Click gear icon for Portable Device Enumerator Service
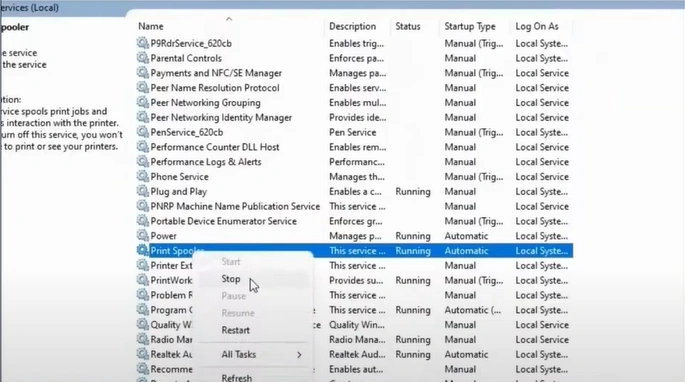The height and width of the screenshot is (382, 685). (x=142, y=221)
